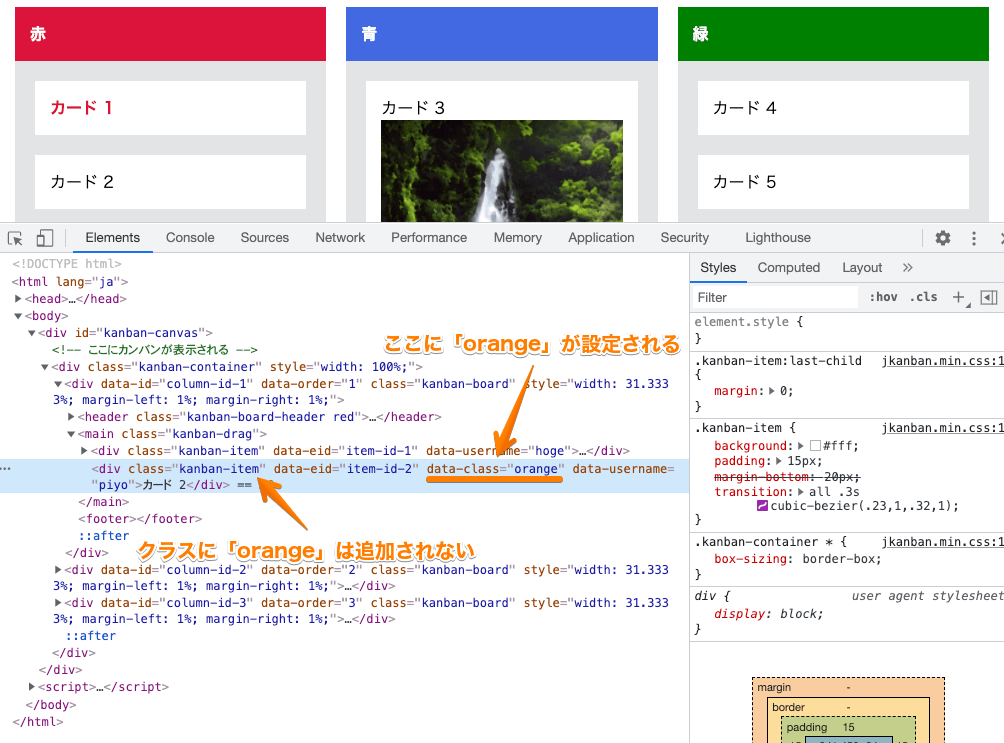Expand the margin shorthand property triangle

(x=772, y=391)
